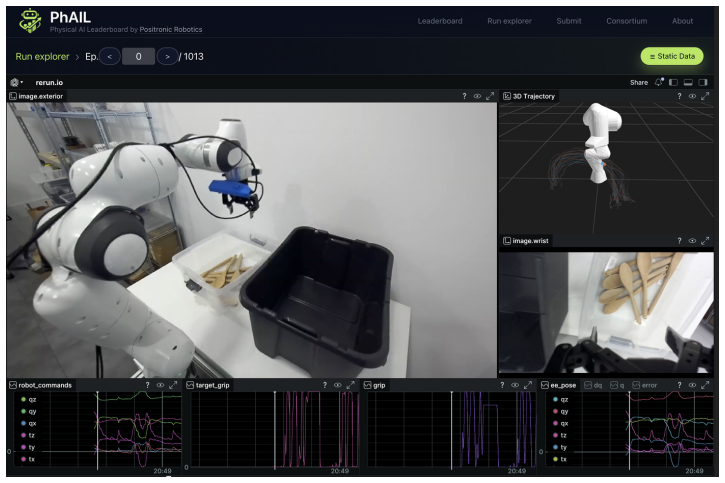Screen dimensions: 725x483
Task: Click the robot arm model in 3D Trajectory
Action: pos(600,142)
